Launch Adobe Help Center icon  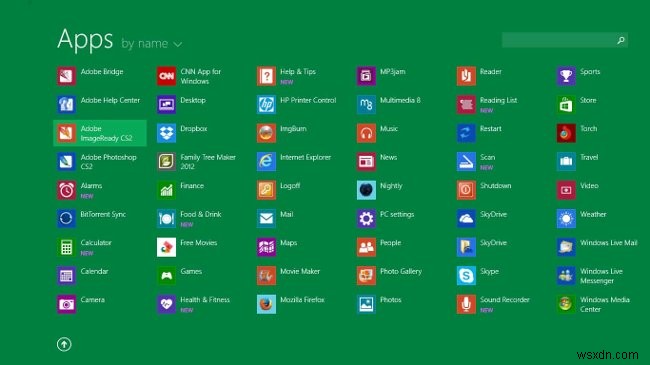[66, 105]
